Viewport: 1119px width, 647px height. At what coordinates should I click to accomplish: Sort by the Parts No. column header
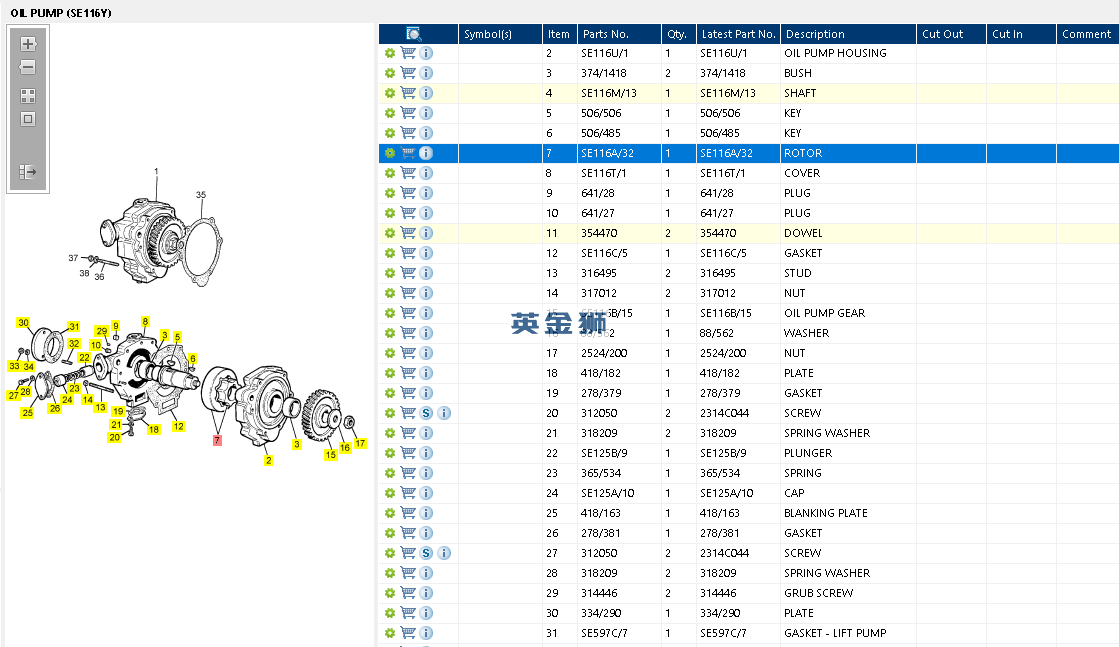point(619,34)
